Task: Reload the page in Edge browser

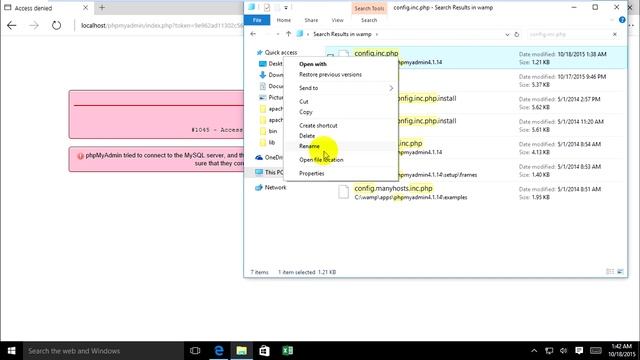Action: click(x=56, y=25)
